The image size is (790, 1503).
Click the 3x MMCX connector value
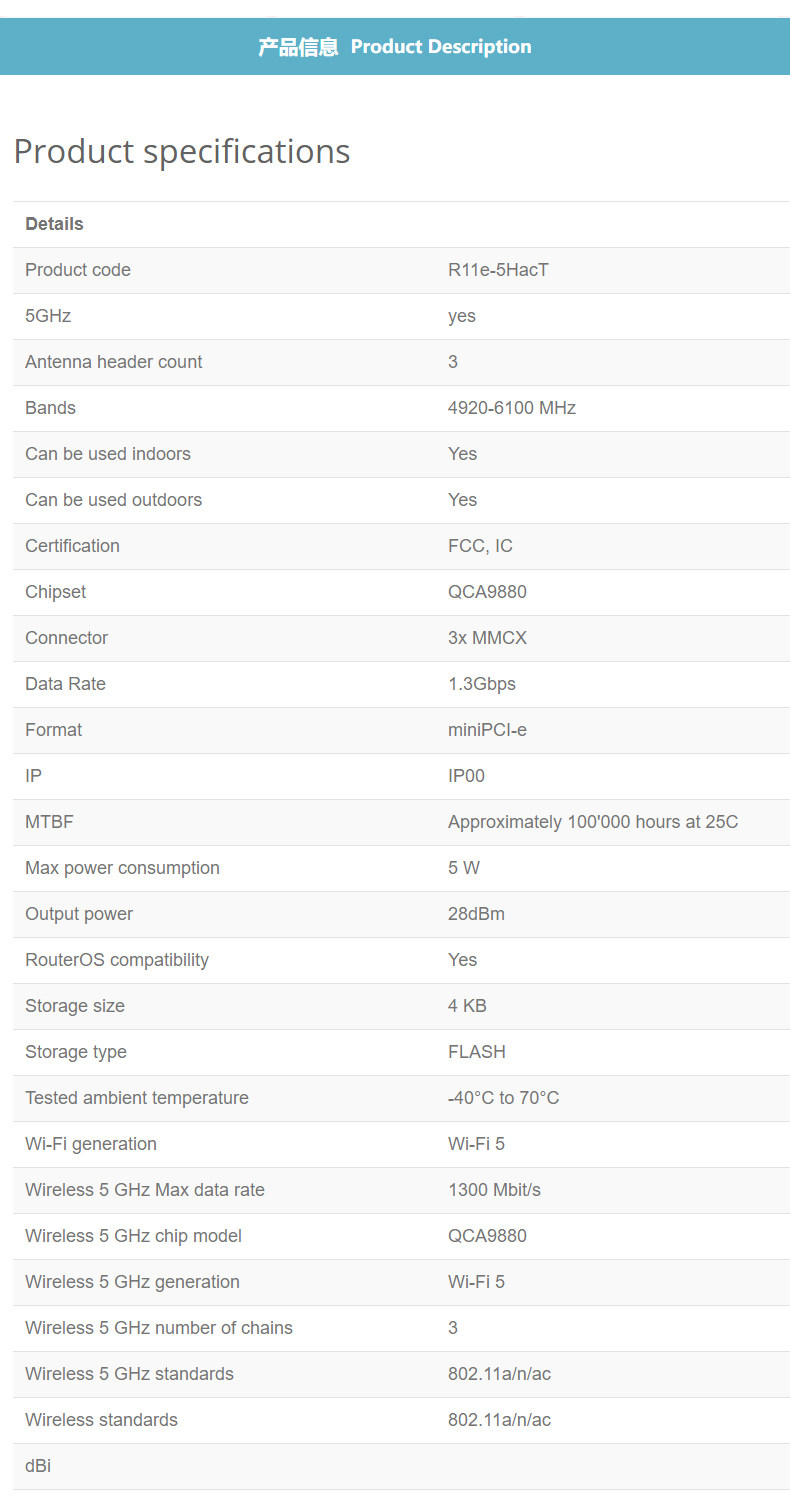click(487, 638)
